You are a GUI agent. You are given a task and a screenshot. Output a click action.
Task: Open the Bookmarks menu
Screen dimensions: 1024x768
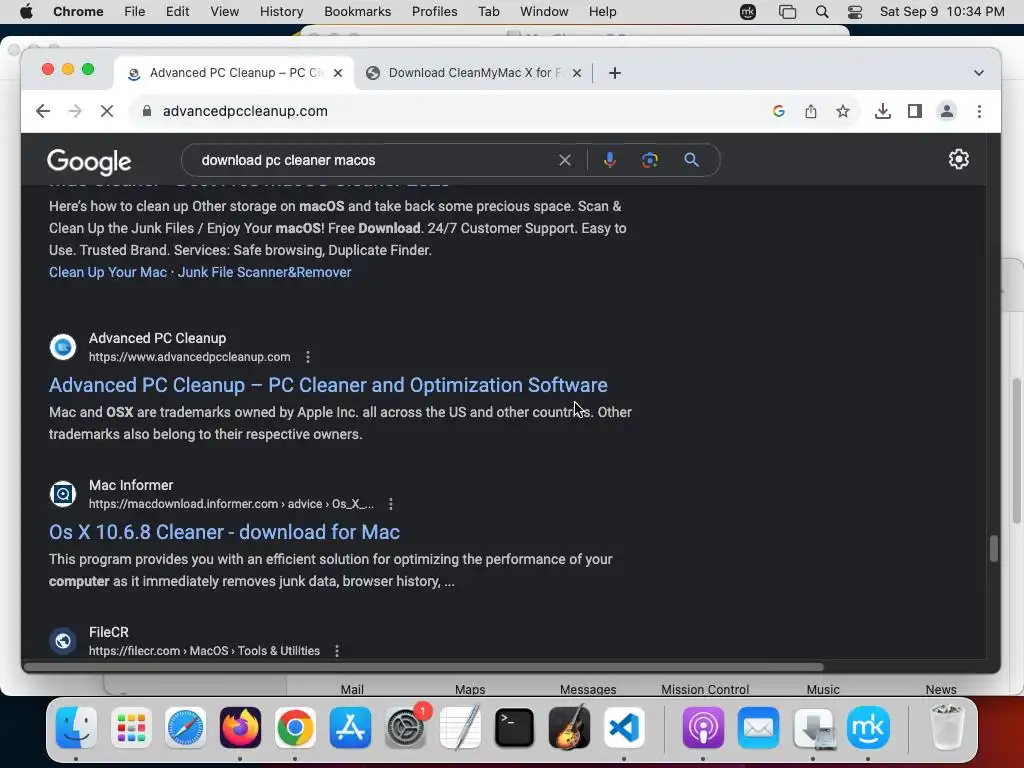(x=357, y=12)
